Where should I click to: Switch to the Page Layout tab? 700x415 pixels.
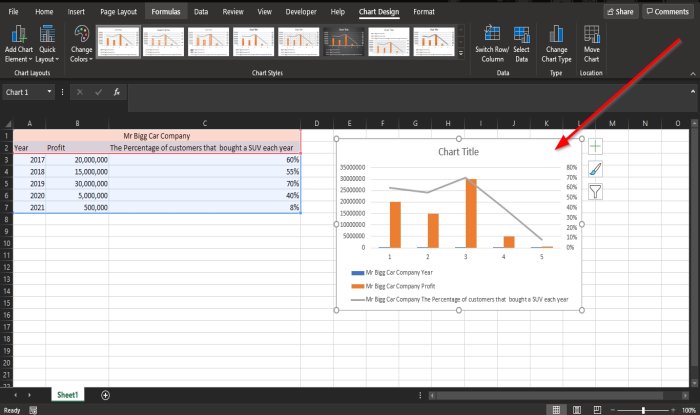coord(116,11)
